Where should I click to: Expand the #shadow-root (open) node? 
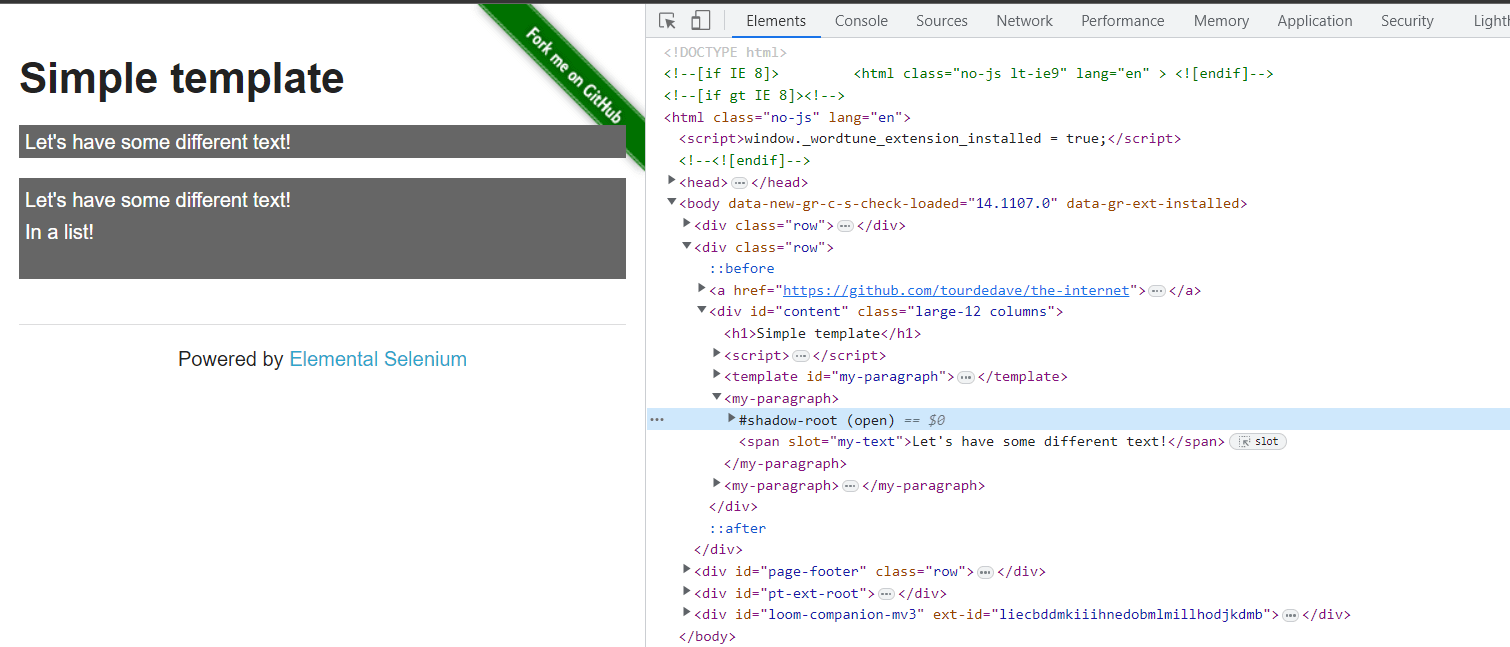[732, 419]
